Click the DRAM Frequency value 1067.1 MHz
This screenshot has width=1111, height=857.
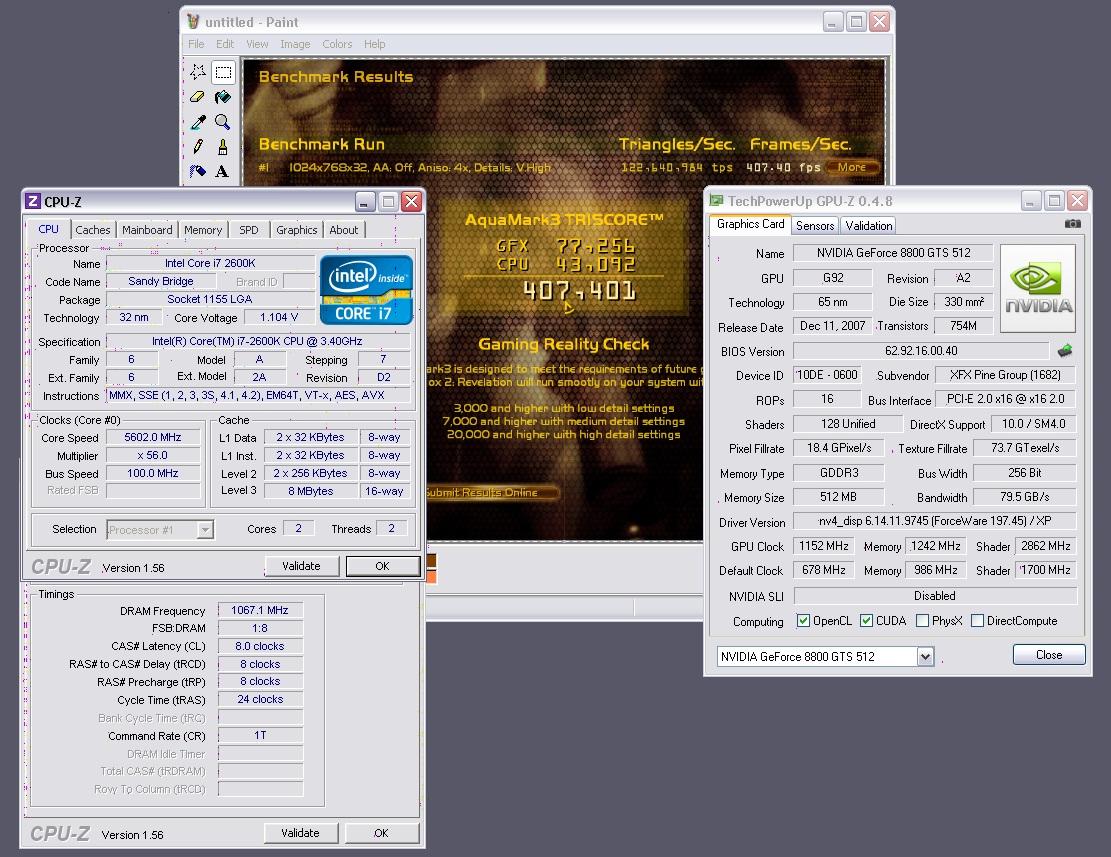click(260, 611)
